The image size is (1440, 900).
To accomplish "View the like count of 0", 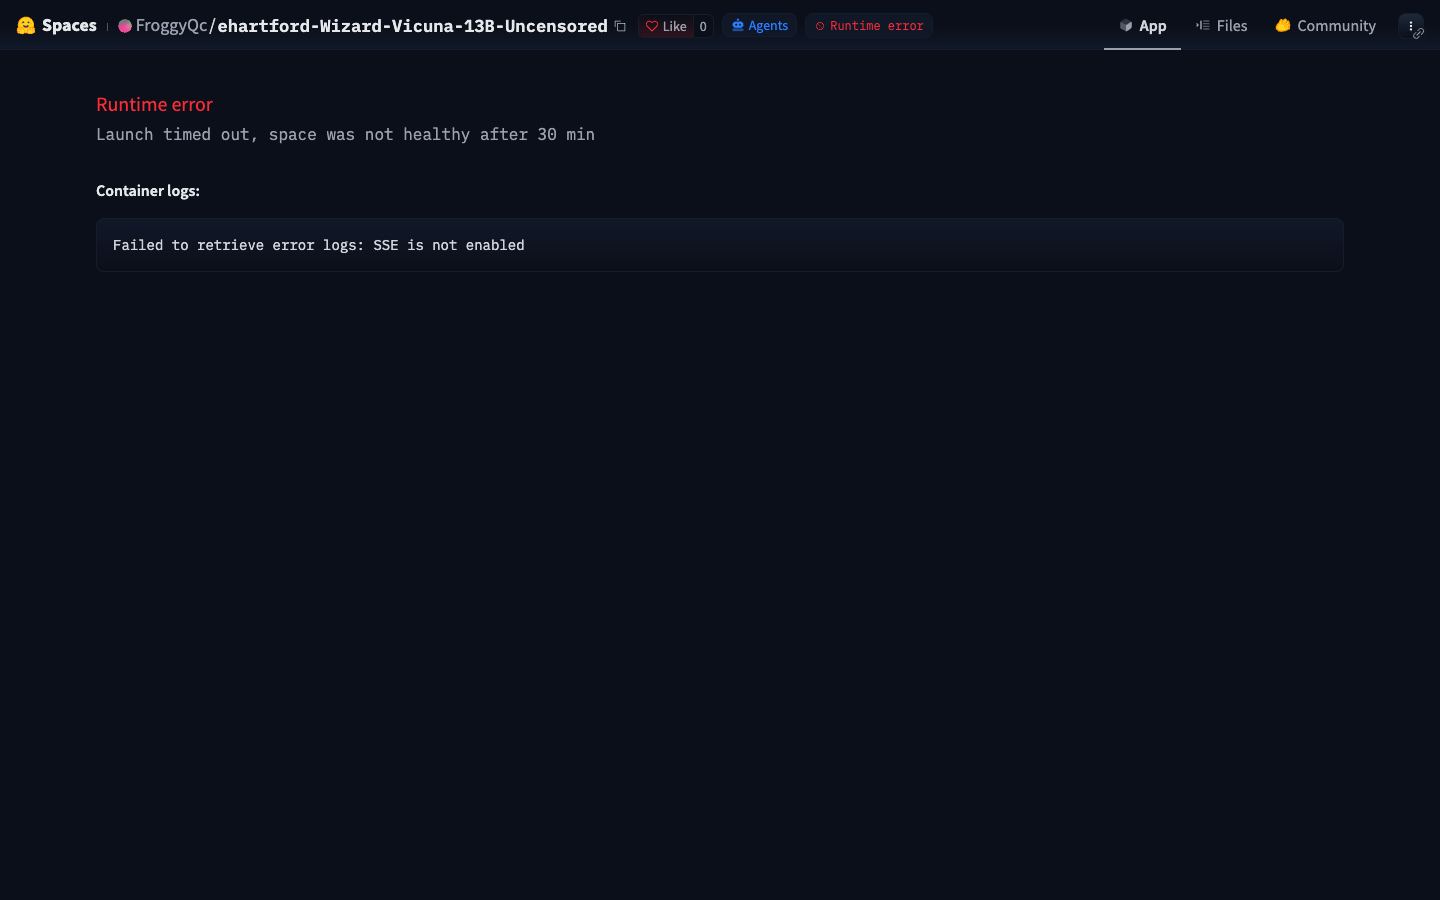I will 703,26.
